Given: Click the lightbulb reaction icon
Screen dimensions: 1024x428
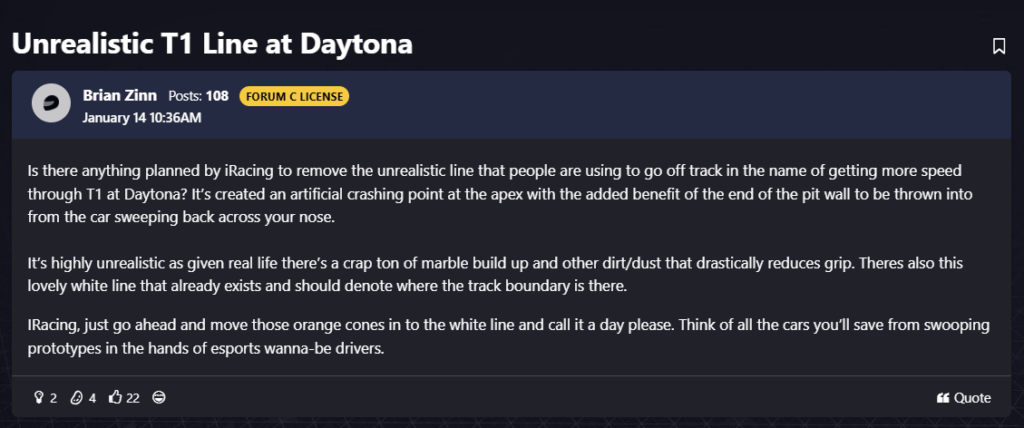Looking at the screenshot, I should pyautogui.click(x=39, y=397).
